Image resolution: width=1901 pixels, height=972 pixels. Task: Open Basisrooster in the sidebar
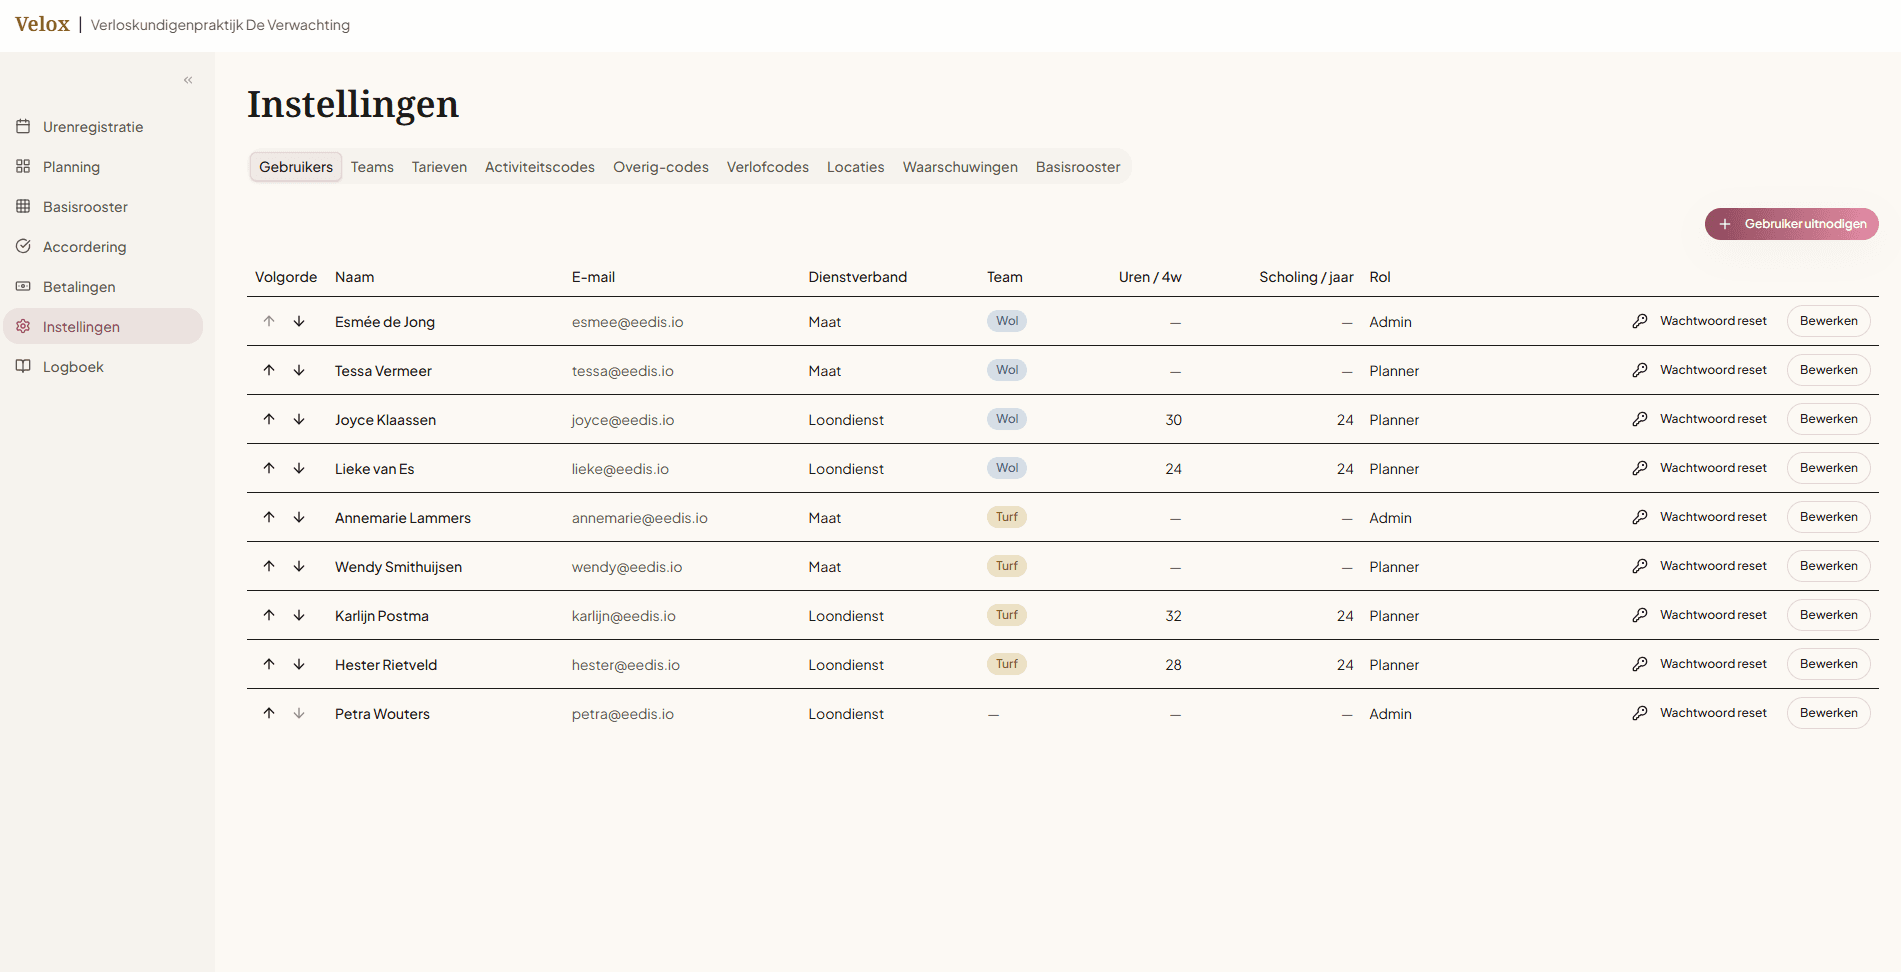pyautogui.click(x=104, y=207)
